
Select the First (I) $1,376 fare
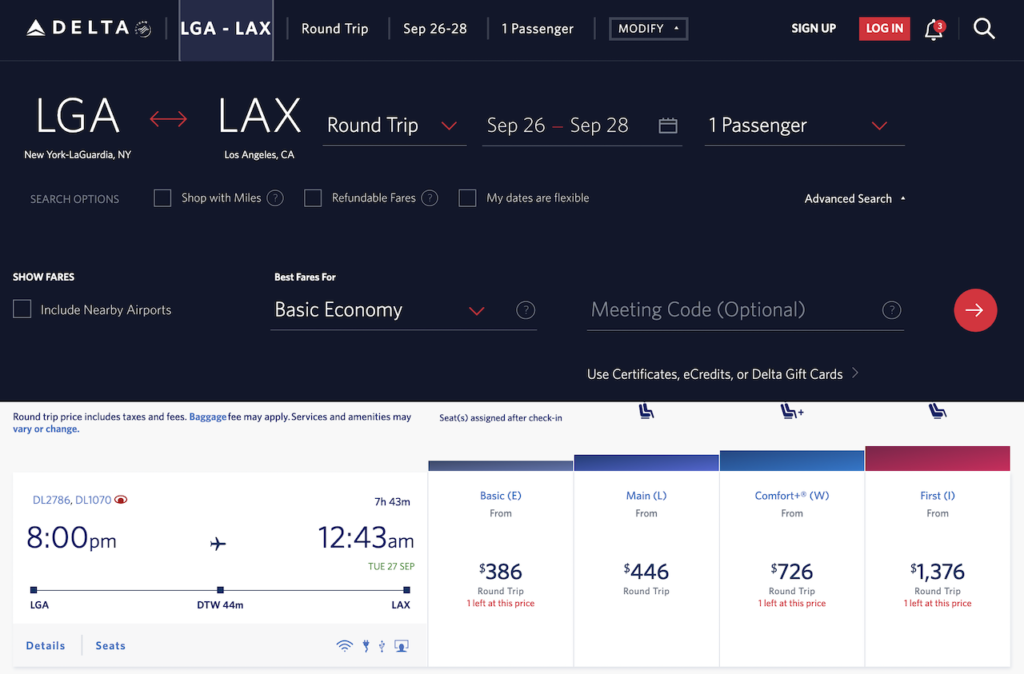pyautogui.click(x=937, y=568)
